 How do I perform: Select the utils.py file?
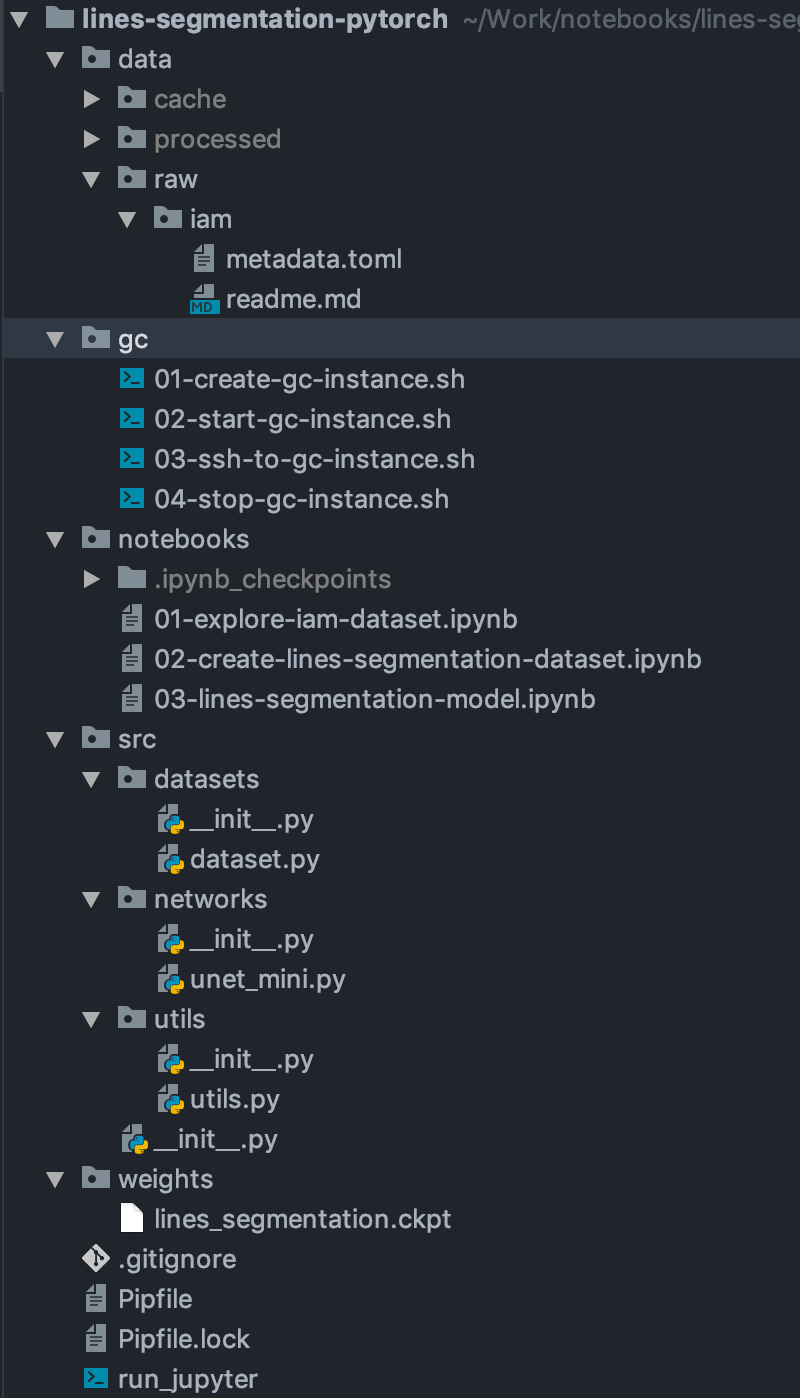[235, 1099]
